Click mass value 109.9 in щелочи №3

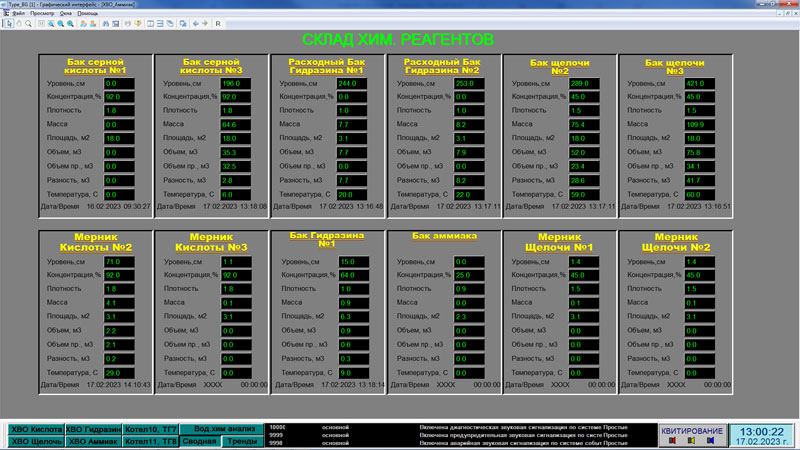(x=699, y=124)
